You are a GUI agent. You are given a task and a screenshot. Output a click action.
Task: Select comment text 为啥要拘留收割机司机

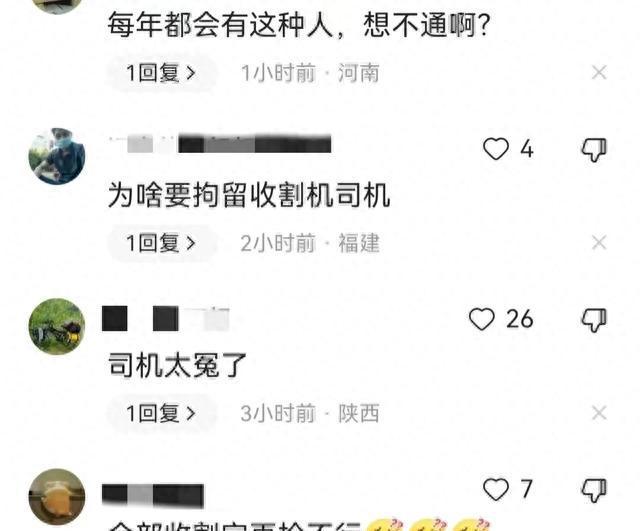point(249,195)
